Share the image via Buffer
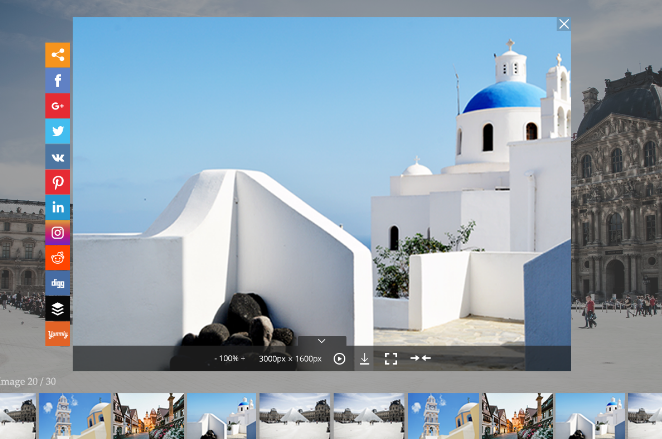This screenshot has height=439, width=662. click(x=57, y=309)
